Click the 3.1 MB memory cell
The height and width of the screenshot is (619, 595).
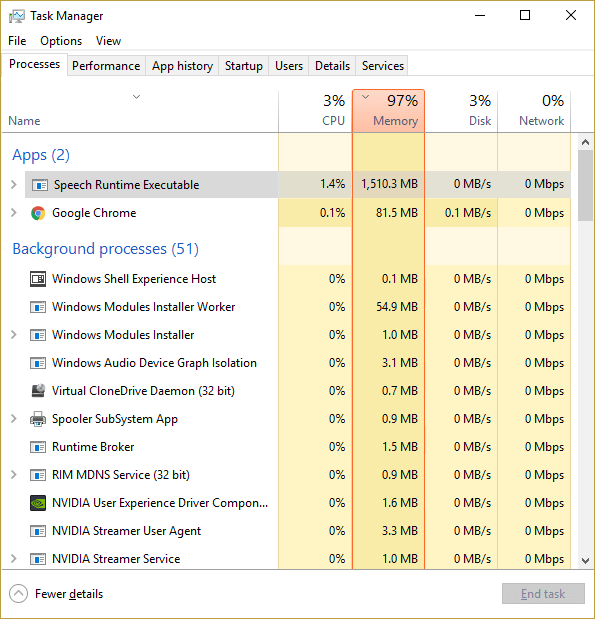[x=400, y=363]
